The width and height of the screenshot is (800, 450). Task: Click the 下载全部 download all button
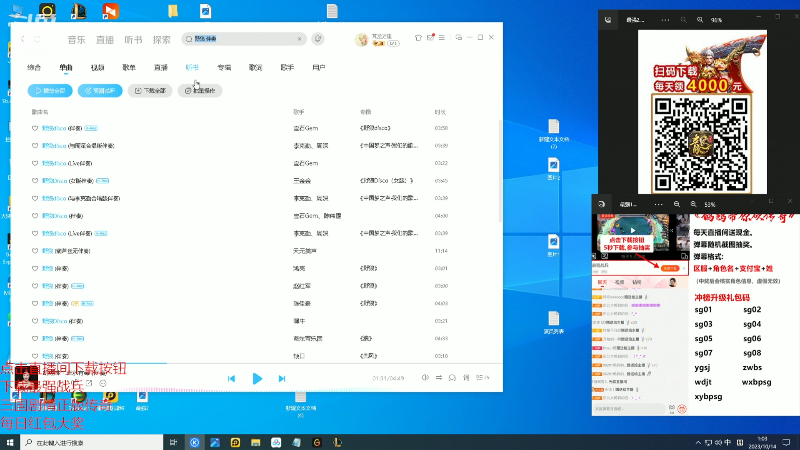150,90
